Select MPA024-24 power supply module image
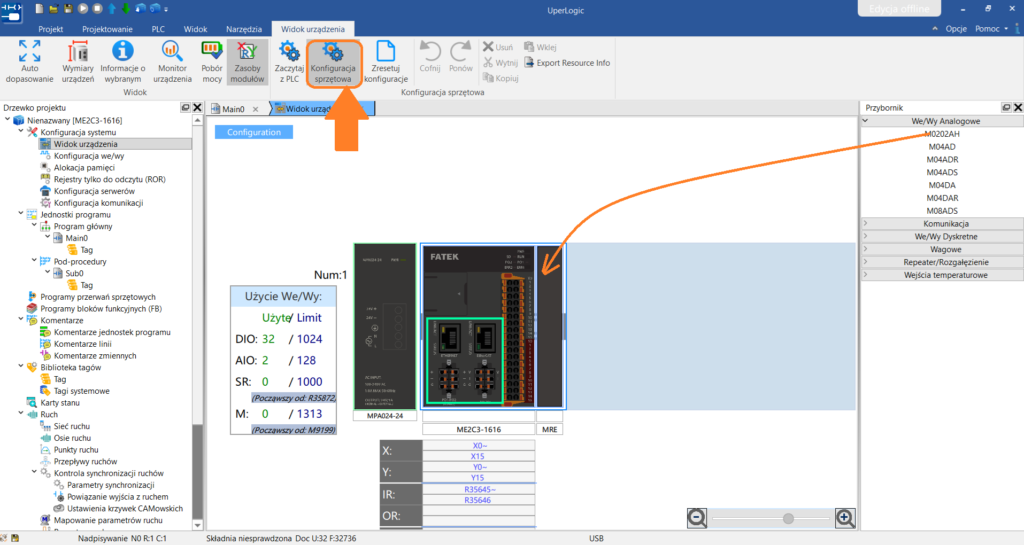Viewport: 1024px width, 545px height. click(x=385, y=326)
